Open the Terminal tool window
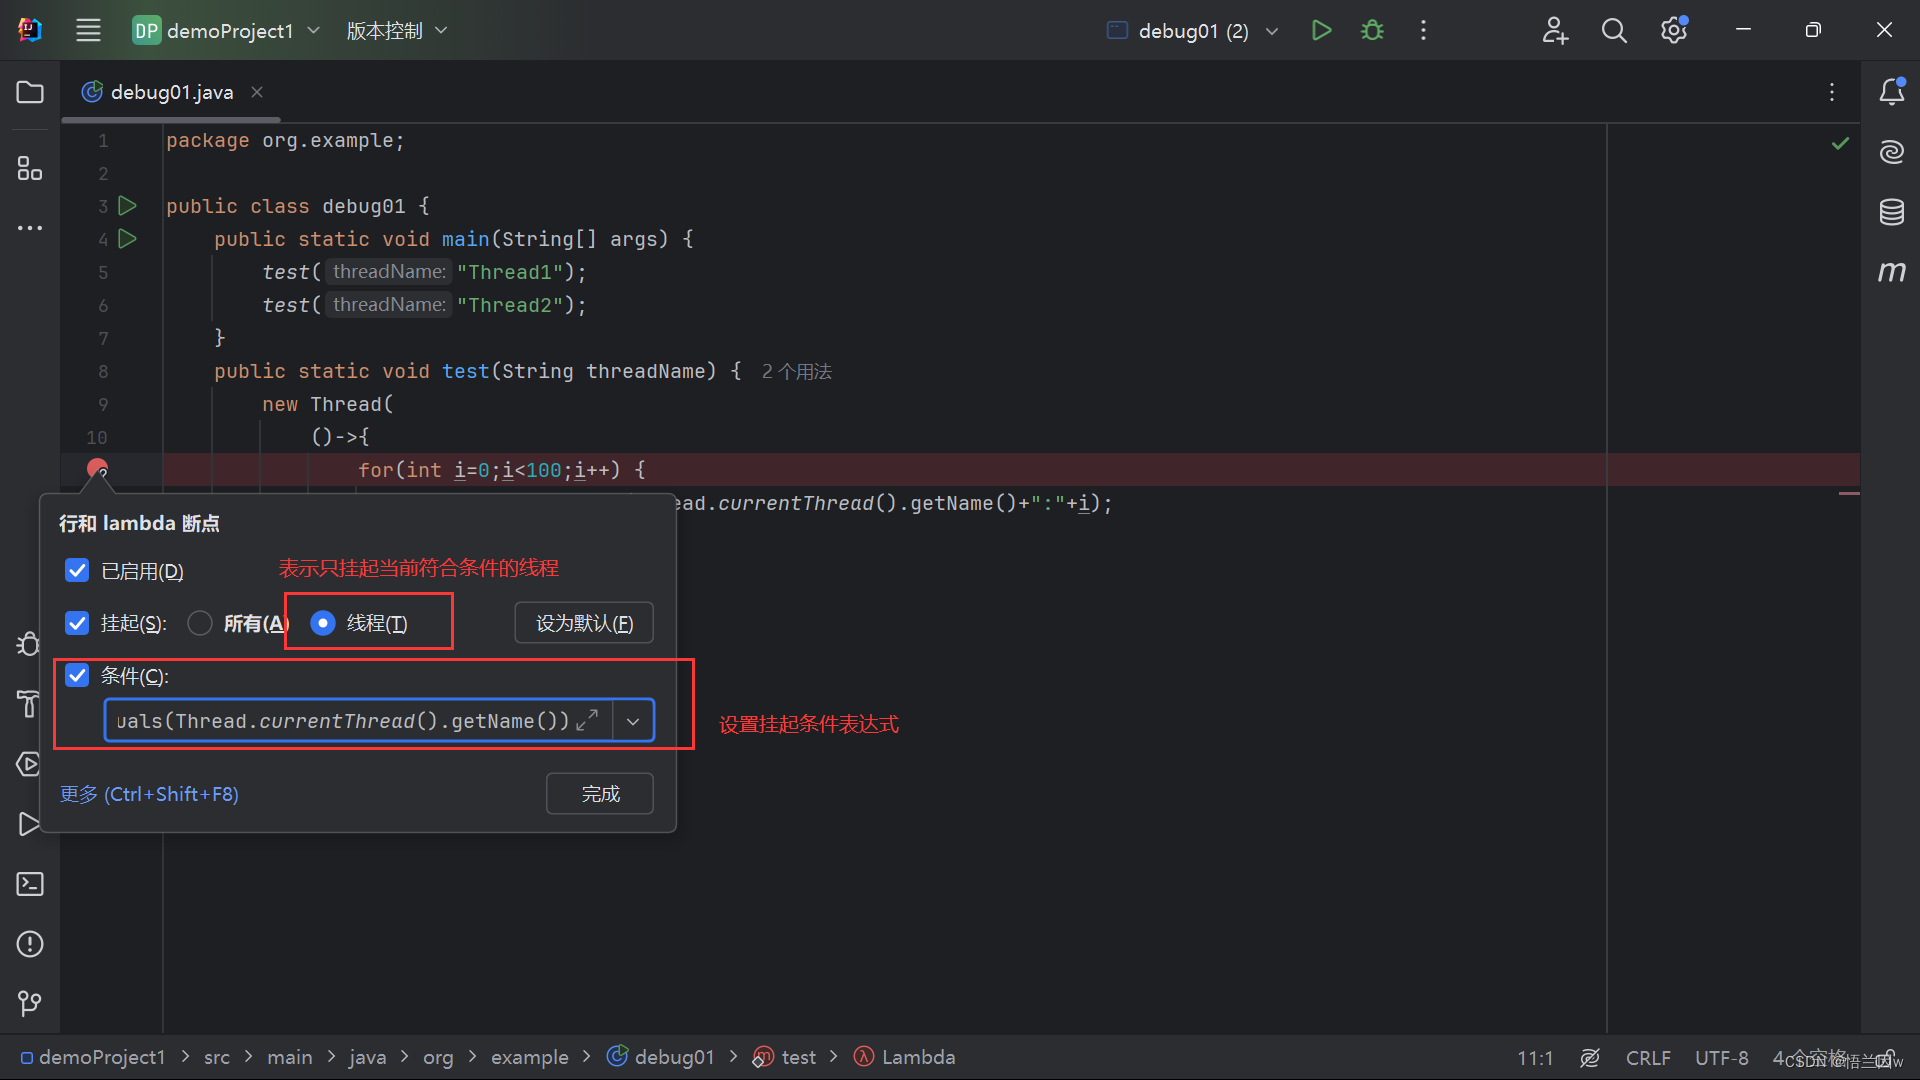Image resolution: width=1920 pixels, height=1080 pixels. 30,884
